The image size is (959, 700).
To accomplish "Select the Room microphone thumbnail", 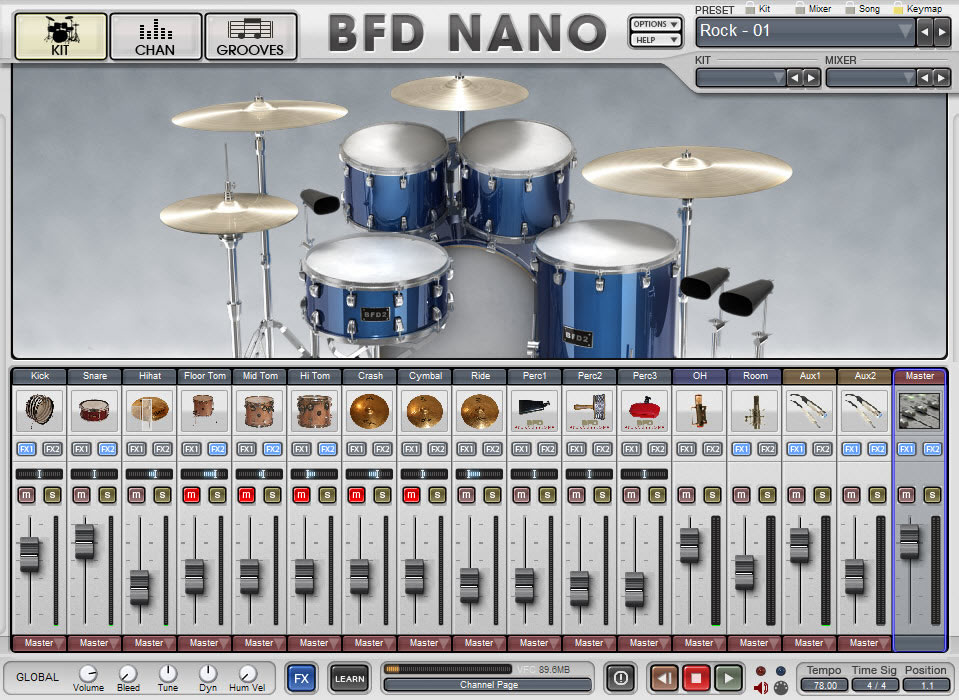I will [x=755, y=410].
